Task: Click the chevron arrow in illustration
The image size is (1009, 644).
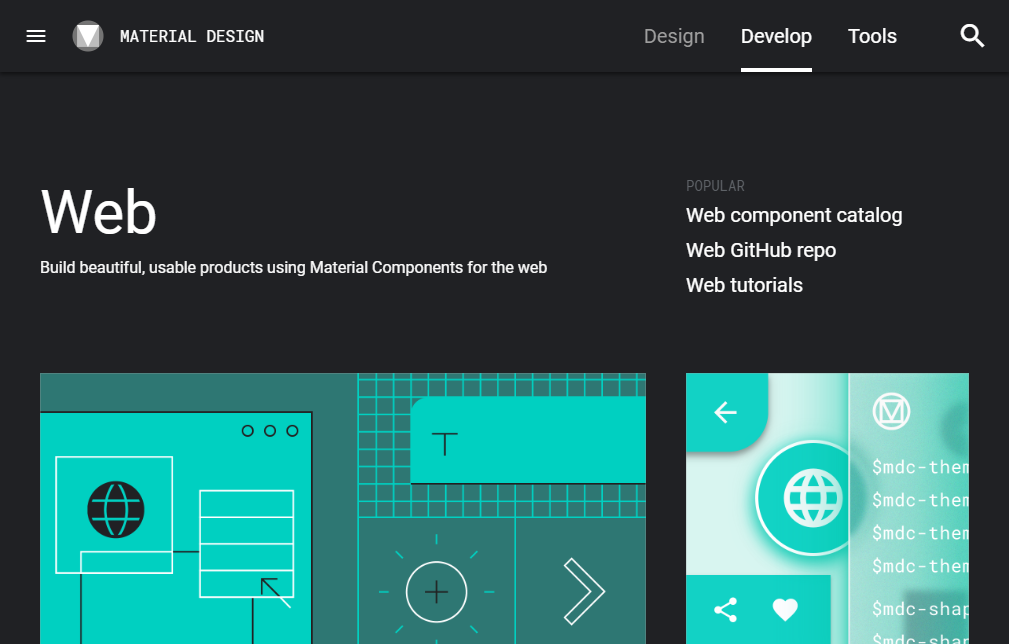Action: pyautogui.click(x=584, y=591)
